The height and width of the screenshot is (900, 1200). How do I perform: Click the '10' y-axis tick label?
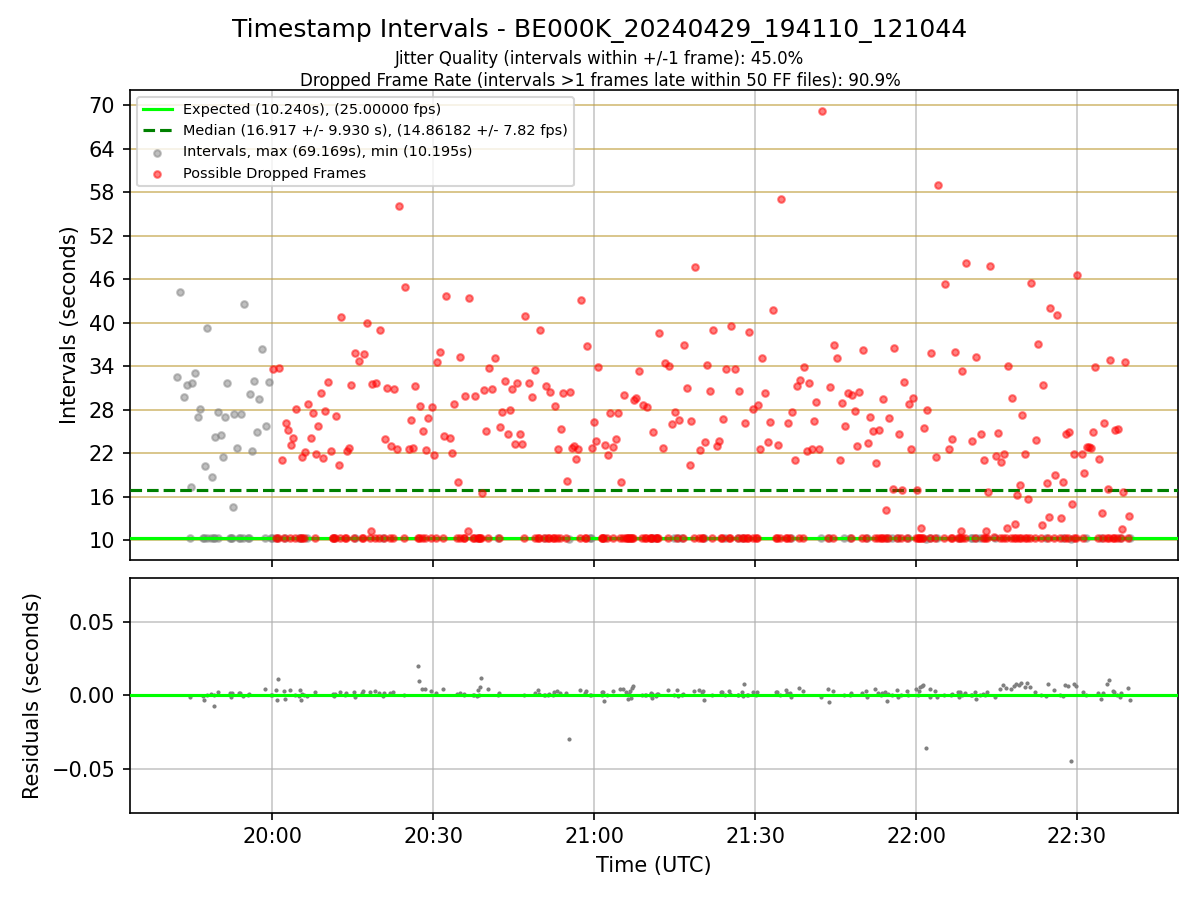pyautogui.click(x=103, y=540)
